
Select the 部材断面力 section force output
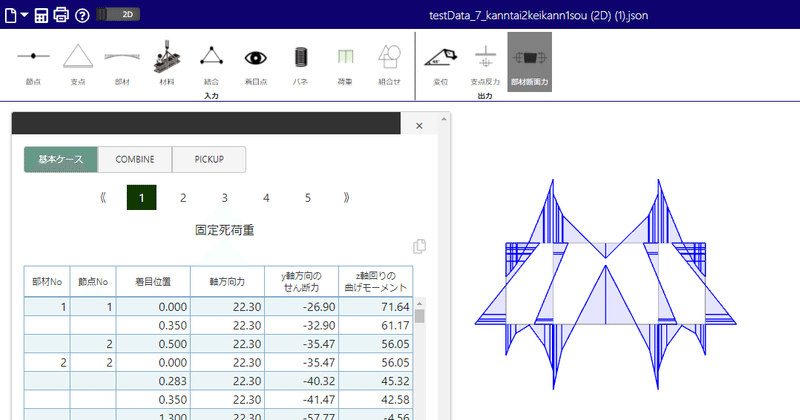pyautogui.click(x=530, y=62)
